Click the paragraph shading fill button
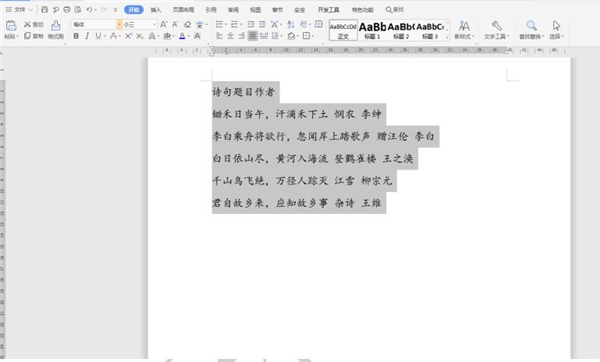The image size is (600, 362). coord(291,36)
